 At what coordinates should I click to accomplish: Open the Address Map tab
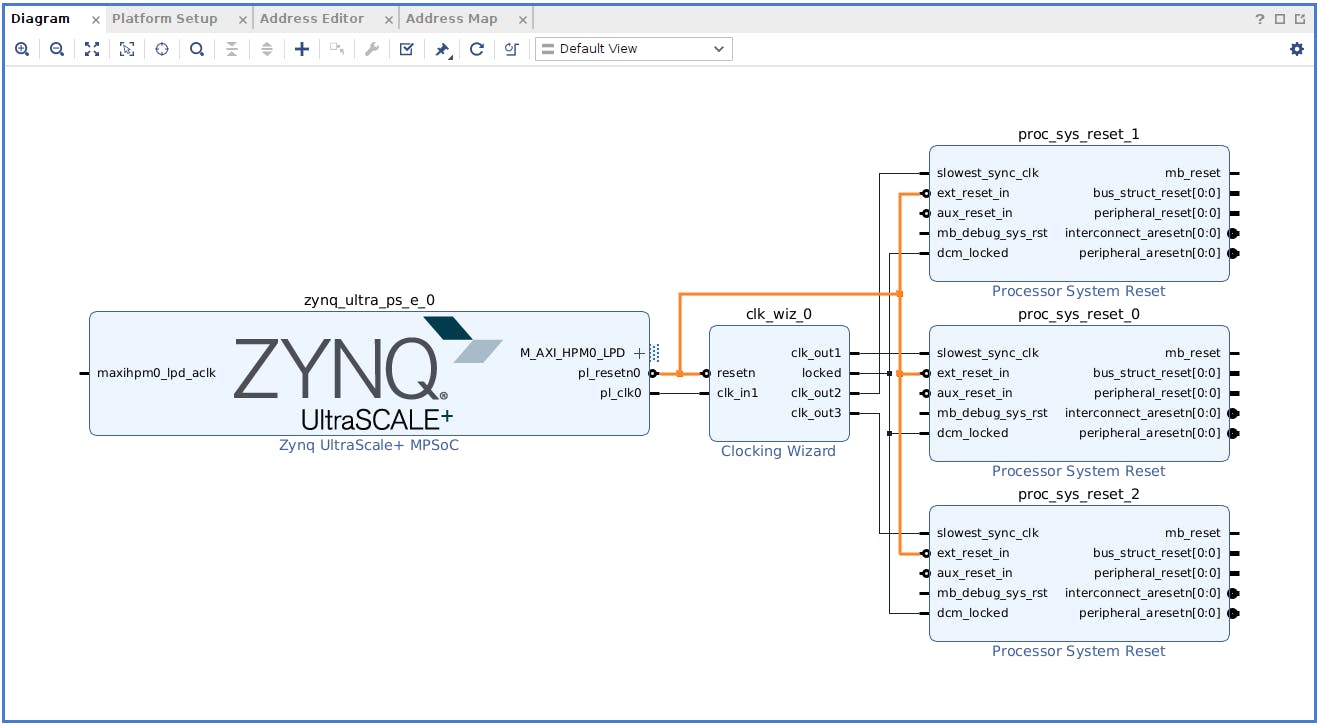(x=452, y=19)
